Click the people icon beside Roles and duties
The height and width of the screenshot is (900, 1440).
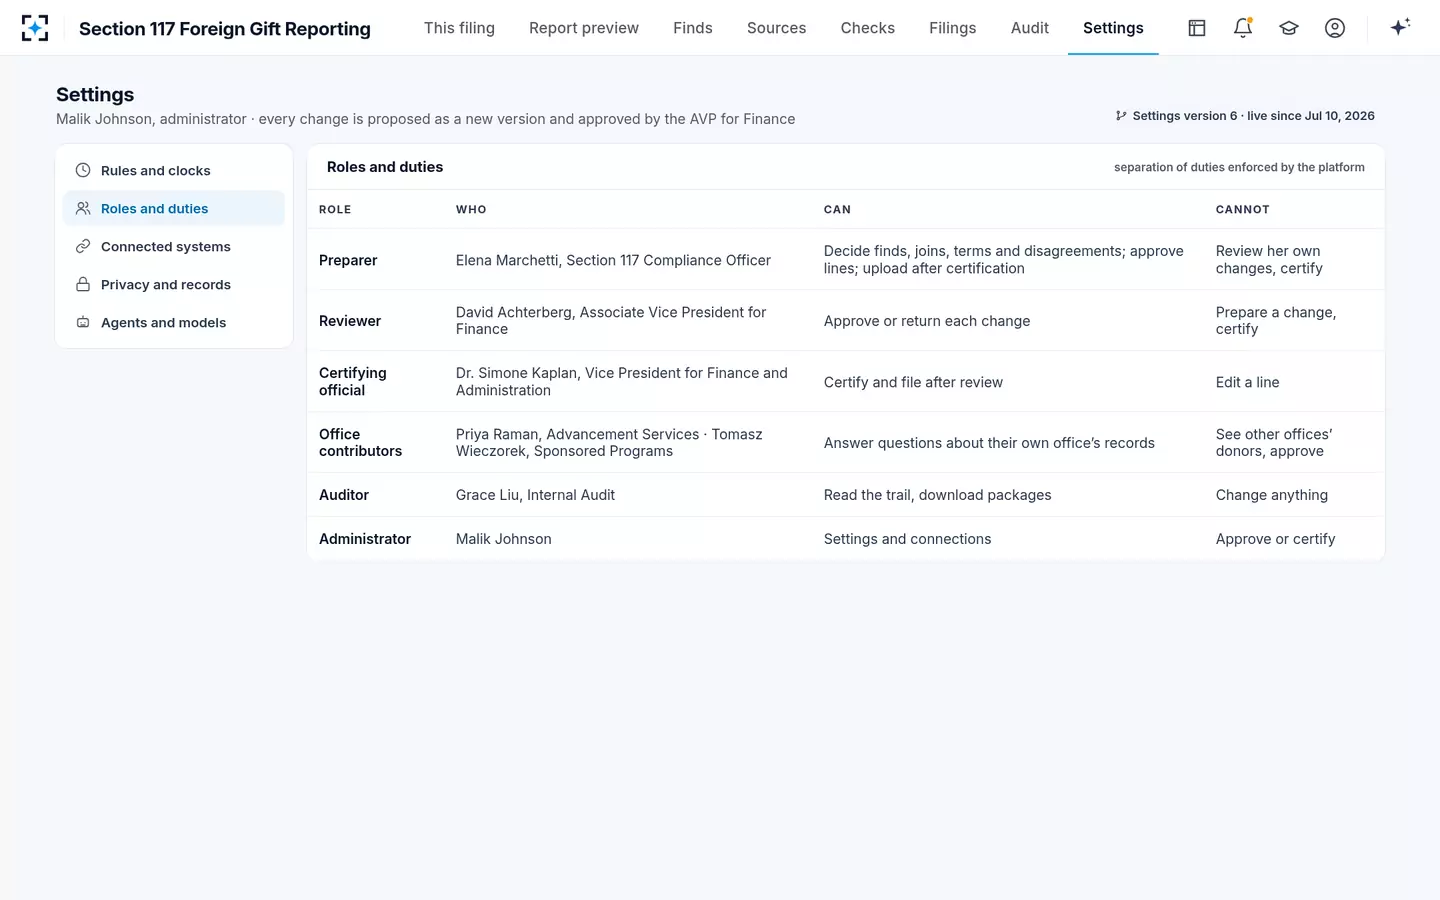83,209
